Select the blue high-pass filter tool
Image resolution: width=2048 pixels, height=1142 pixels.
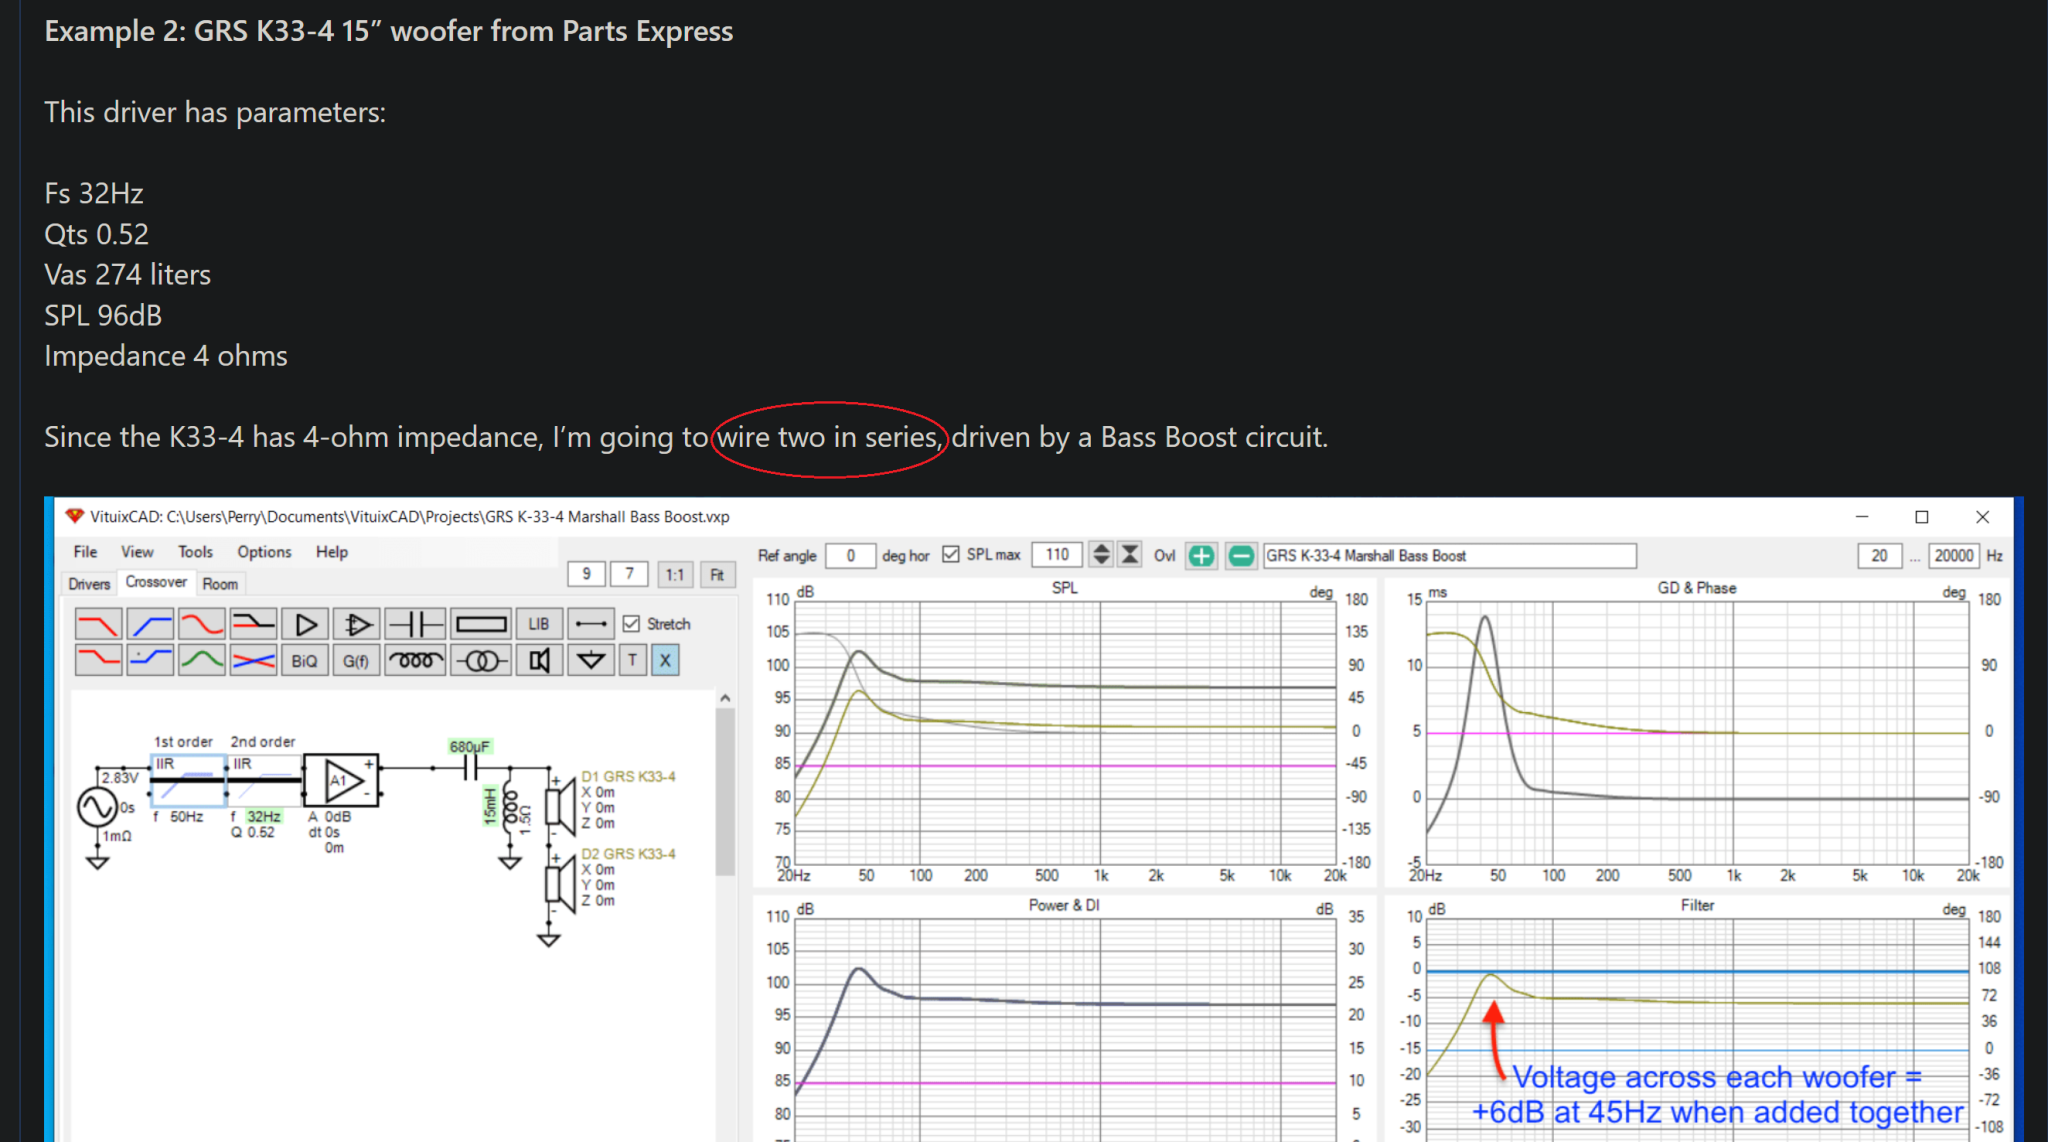tap(150, 625)
